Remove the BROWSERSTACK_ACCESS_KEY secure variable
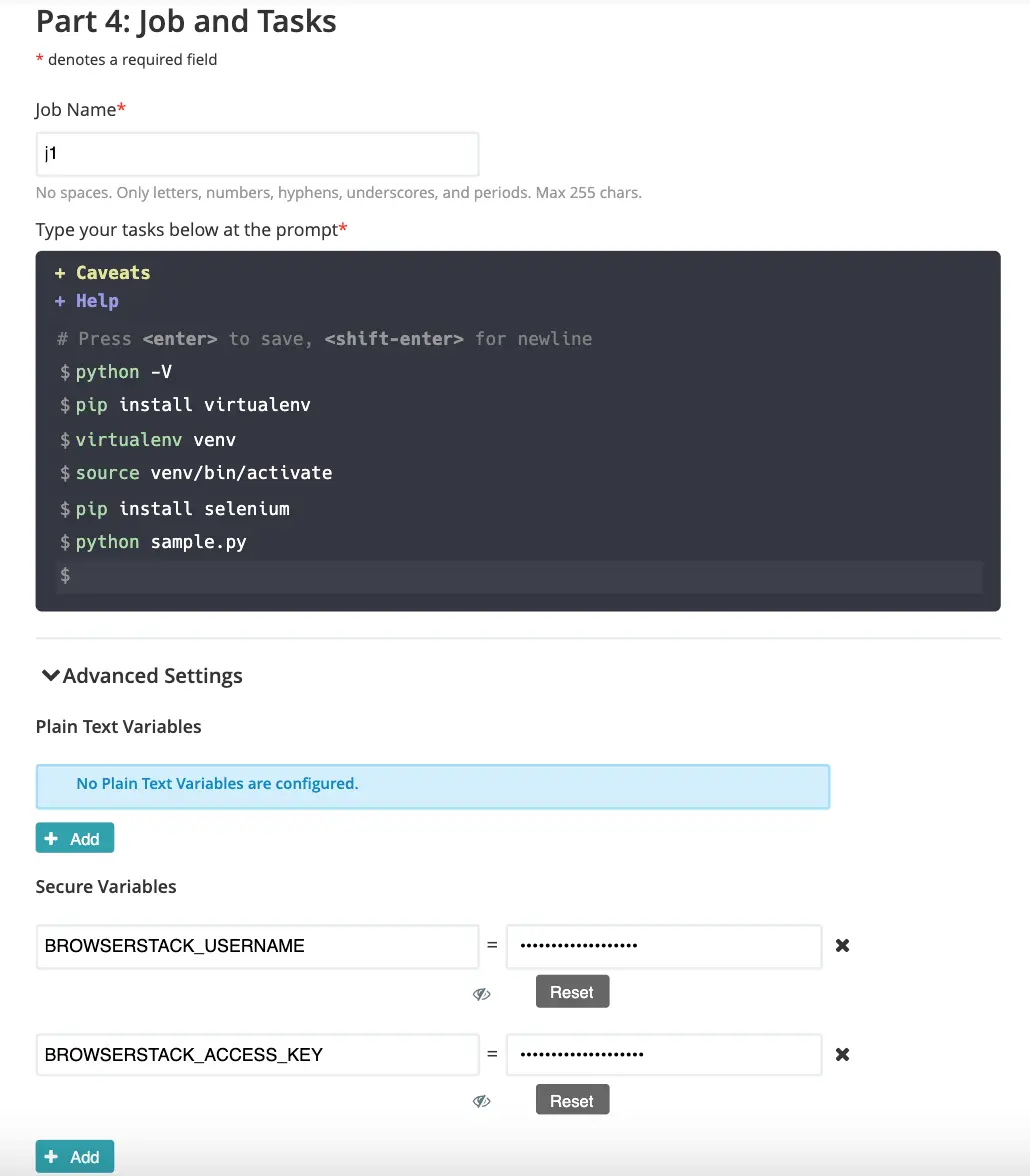Viewport: 1030px width, 1176px height. click(842, 1054)
